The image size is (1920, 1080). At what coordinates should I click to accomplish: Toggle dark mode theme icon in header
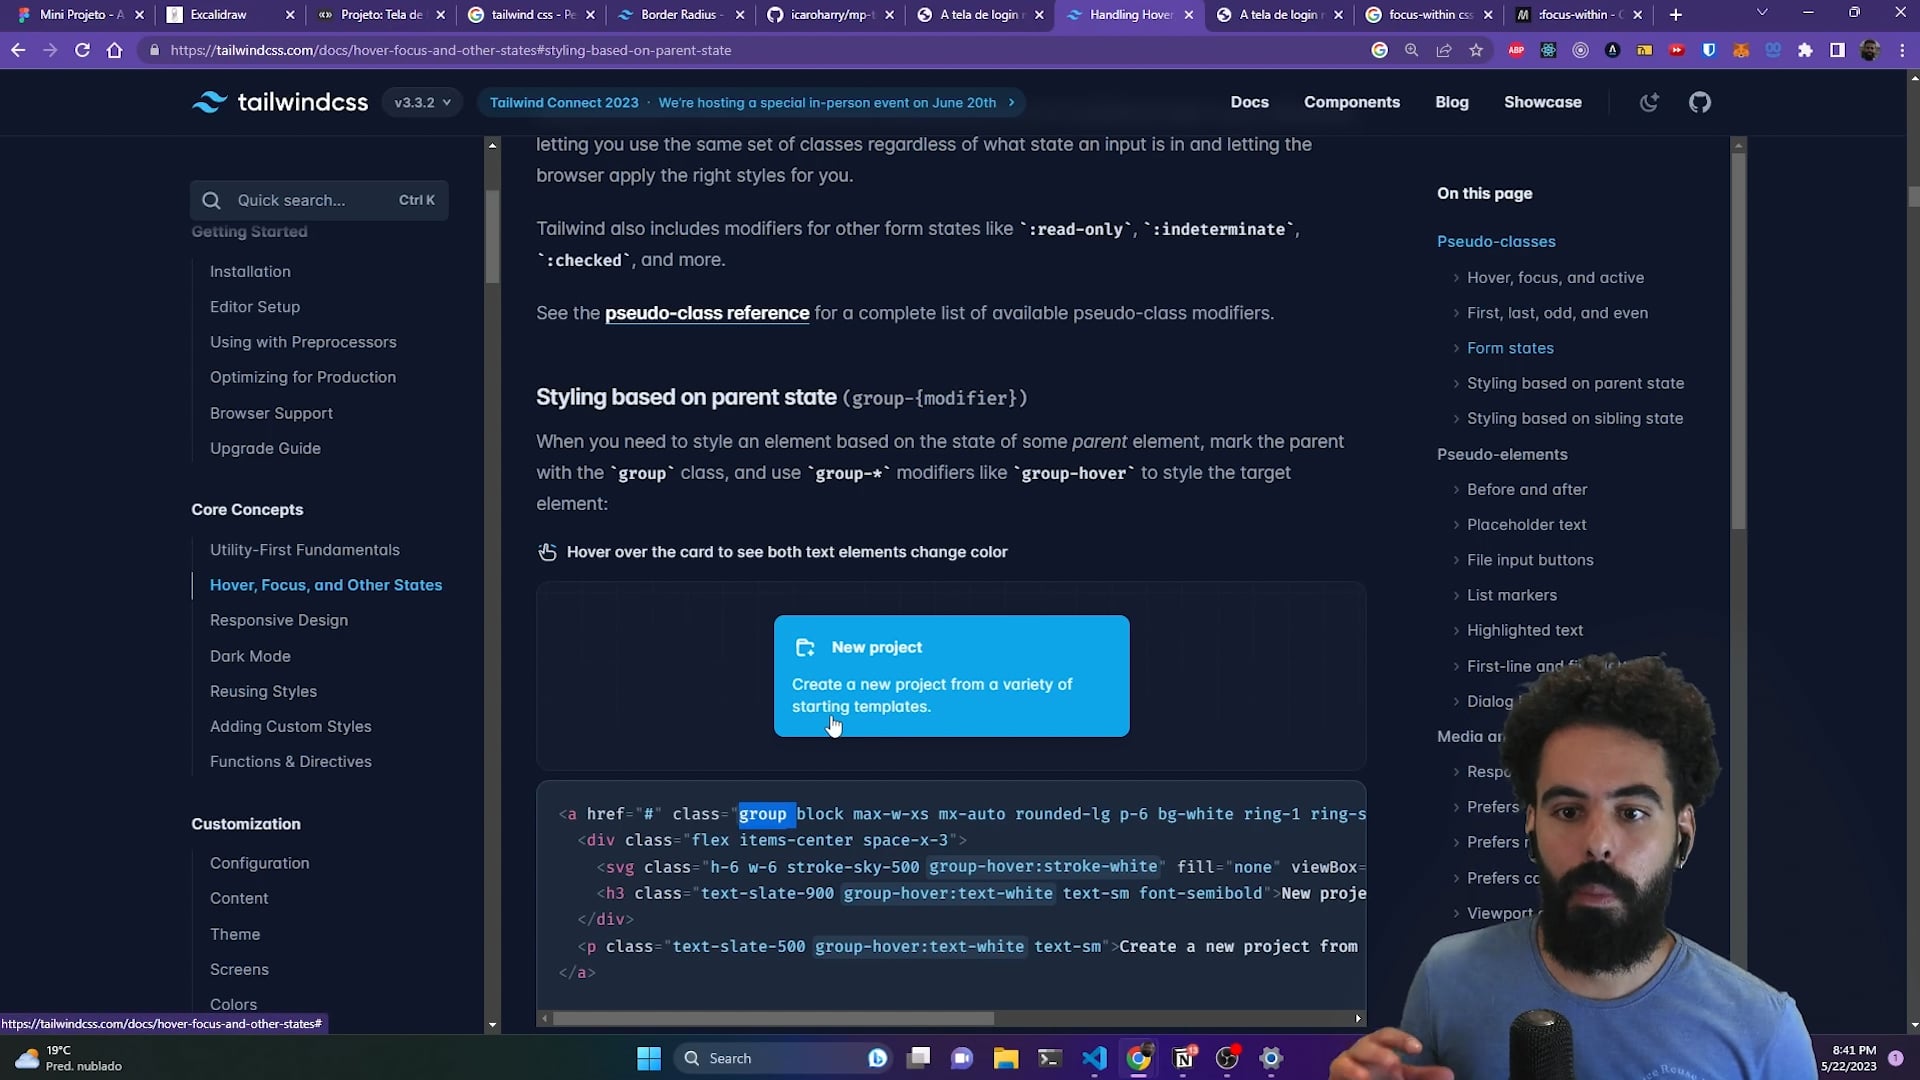pos(1649,102)
